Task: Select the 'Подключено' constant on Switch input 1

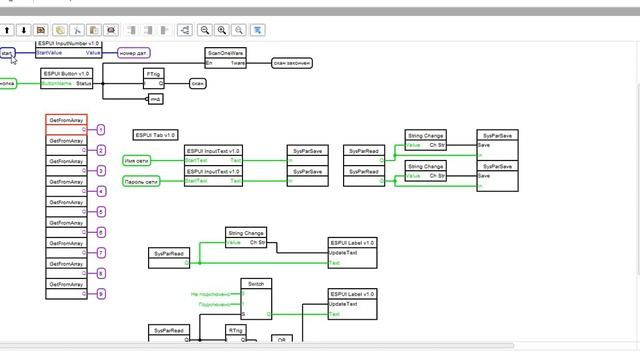Action: [x=214, y=304]
